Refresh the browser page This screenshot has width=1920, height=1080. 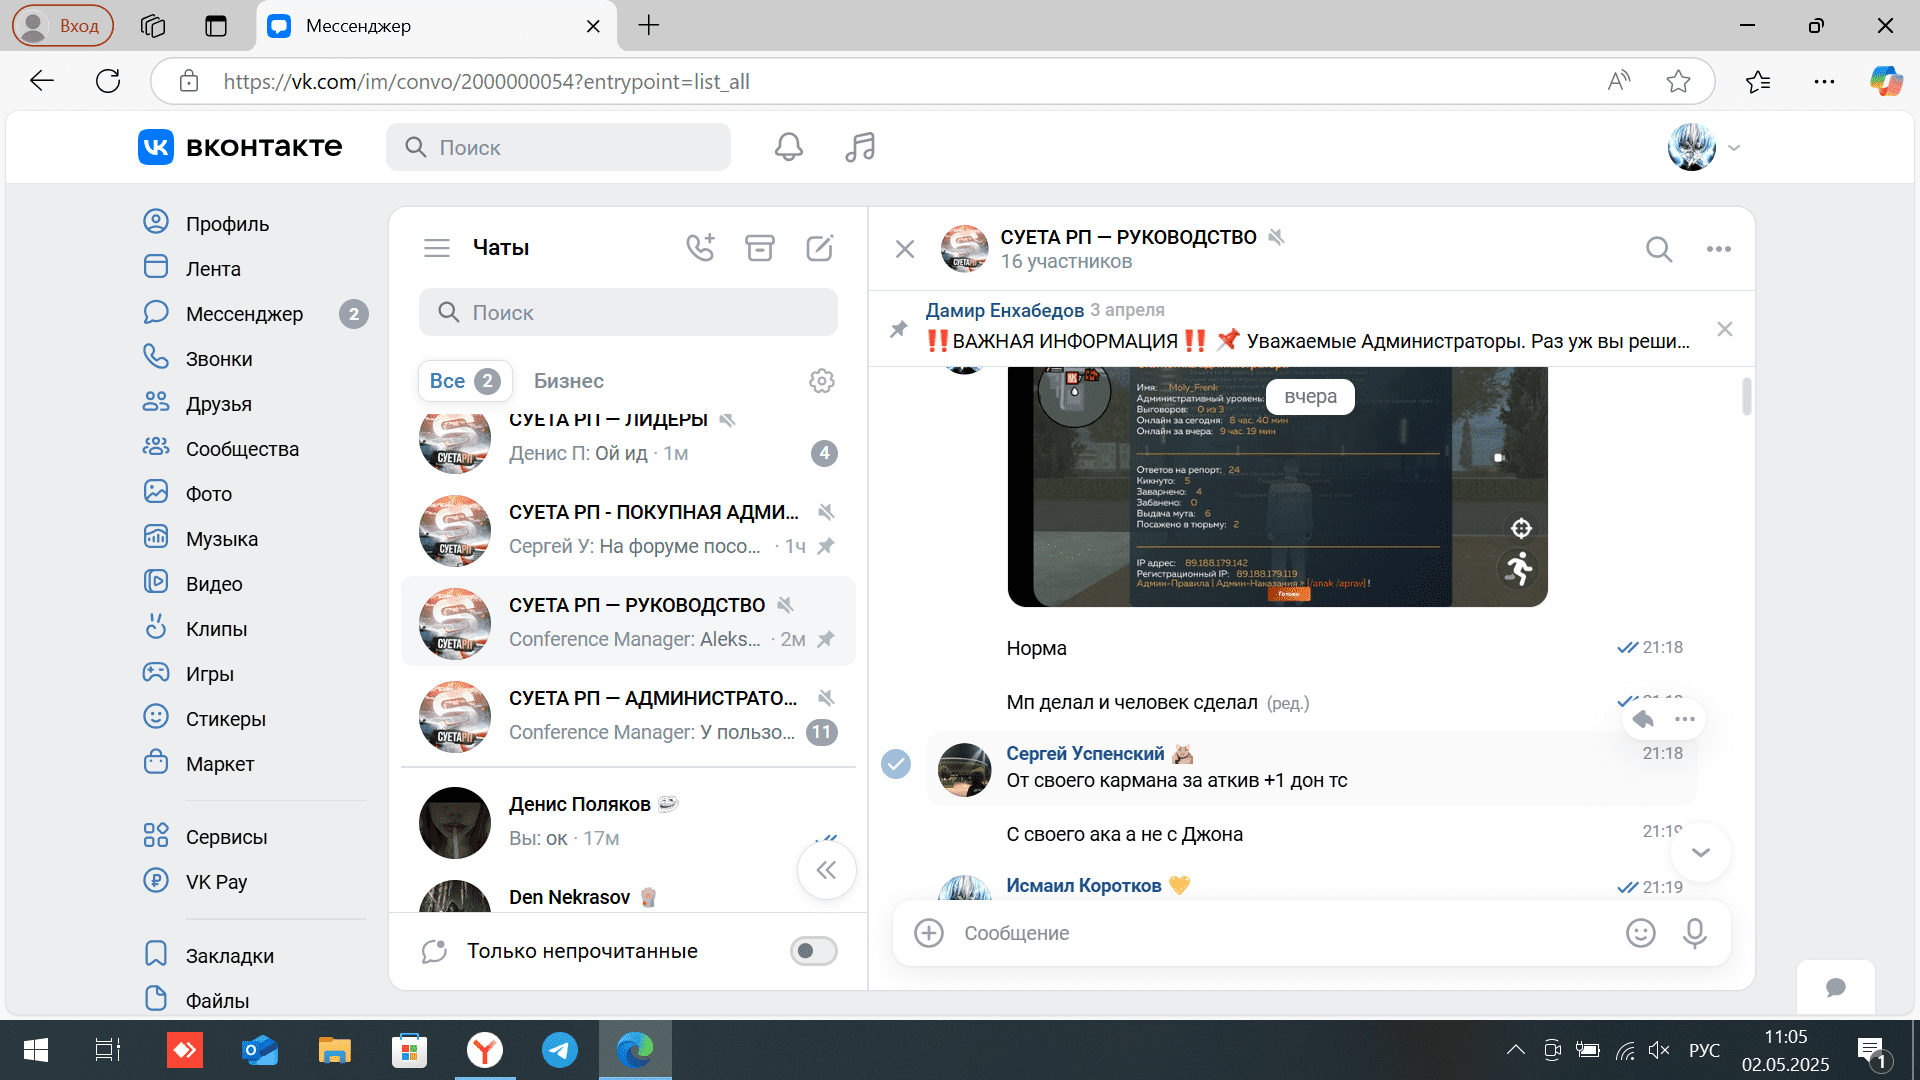click(108, 81)
